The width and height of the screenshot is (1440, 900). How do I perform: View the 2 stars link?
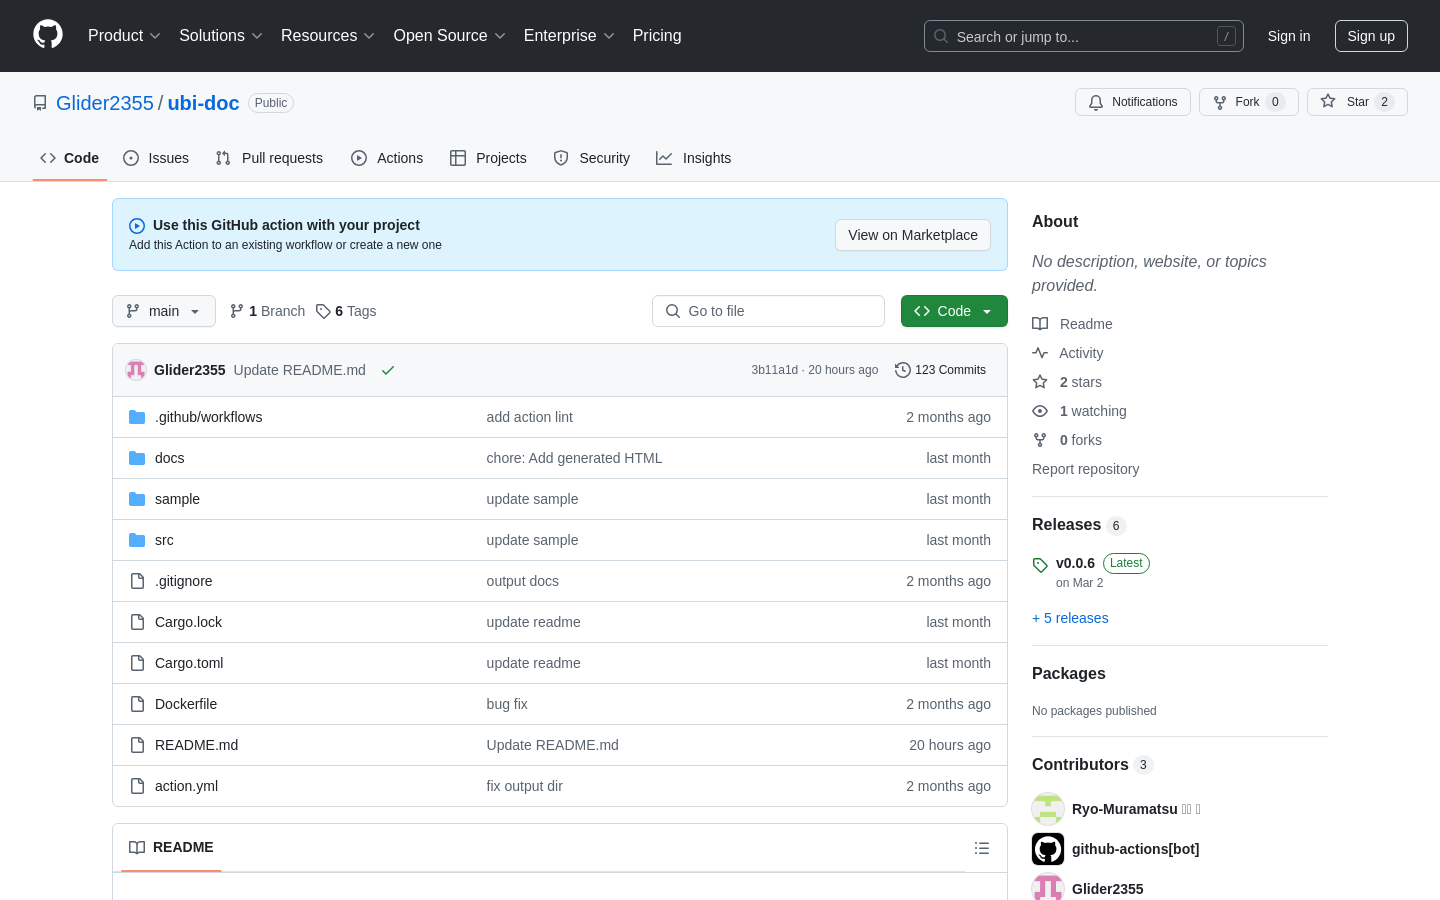pos(1067,382)
